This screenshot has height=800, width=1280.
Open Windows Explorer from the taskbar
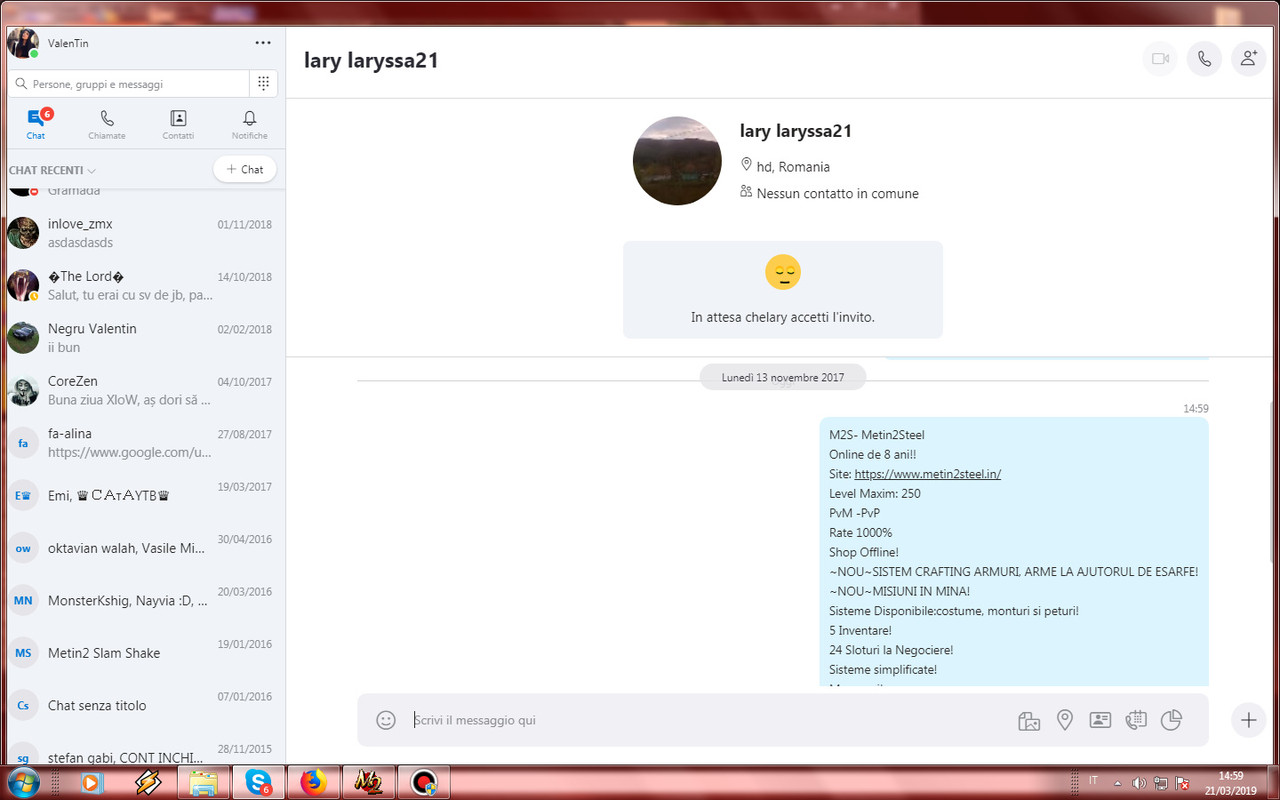point(204,782)
